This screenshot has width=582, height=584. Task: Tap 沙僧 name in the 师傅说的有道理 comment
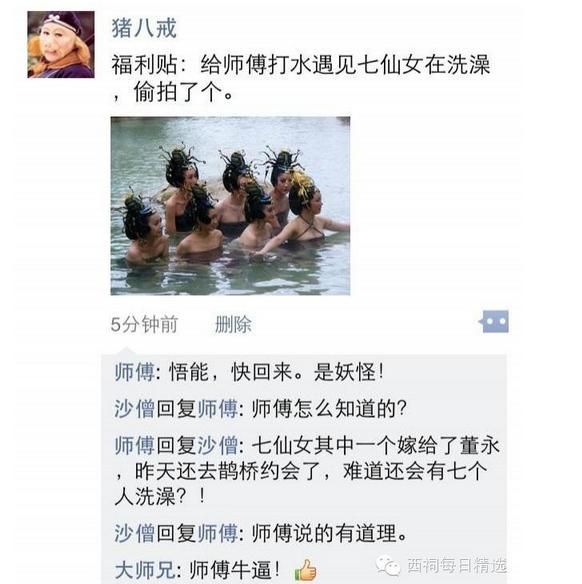135,533
